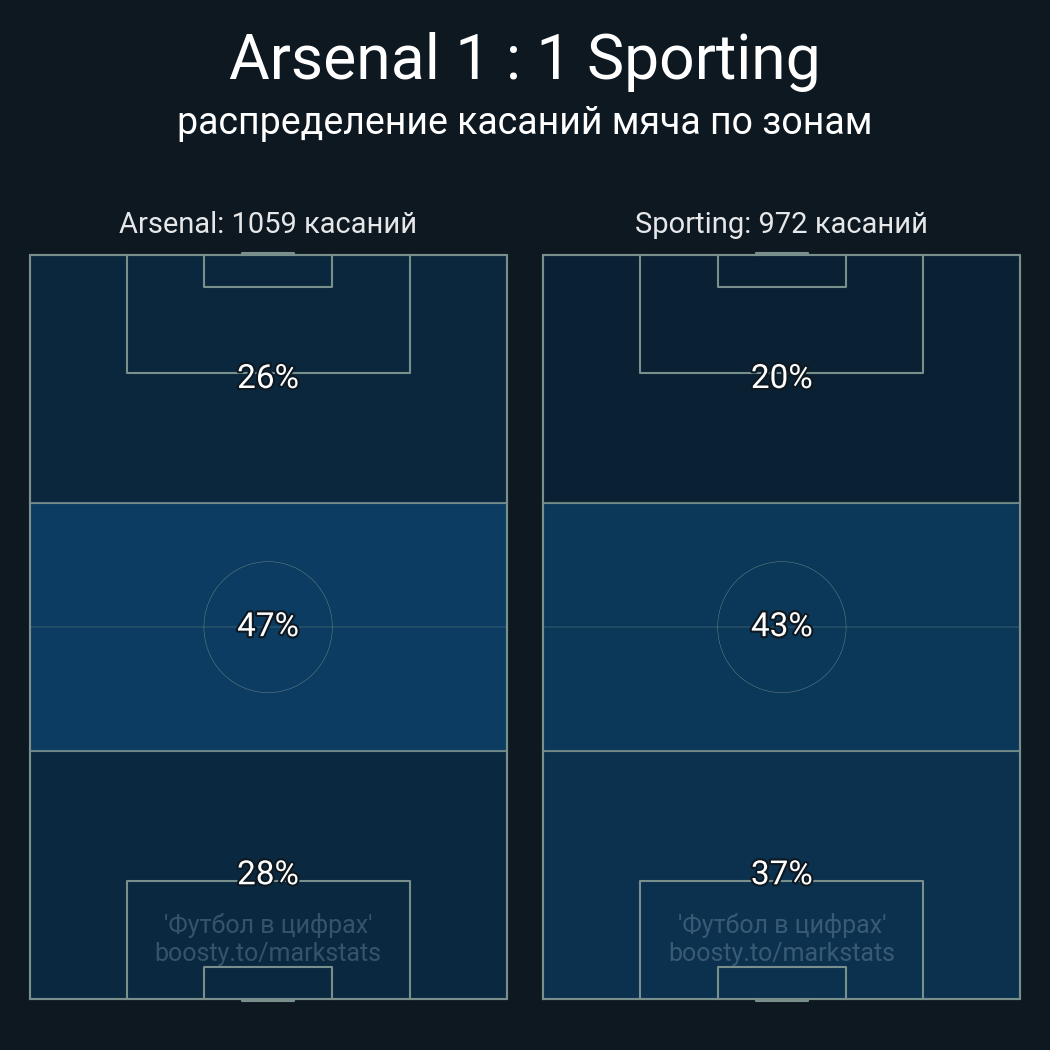Click the top goal box on Arsenal pitch
The height and width of the screenshot is (1050, 1050).
tap(268, 271)
